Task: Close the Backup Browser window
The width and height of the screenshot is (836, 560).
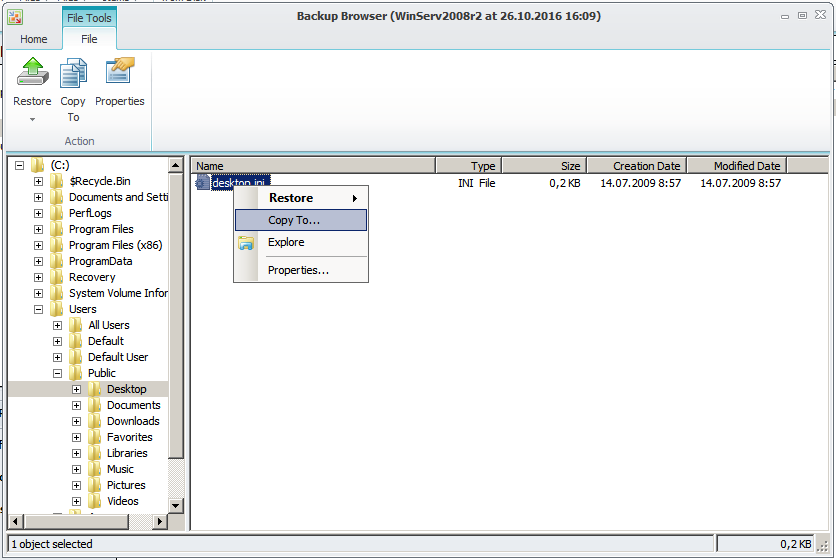Action: [821, 15]
